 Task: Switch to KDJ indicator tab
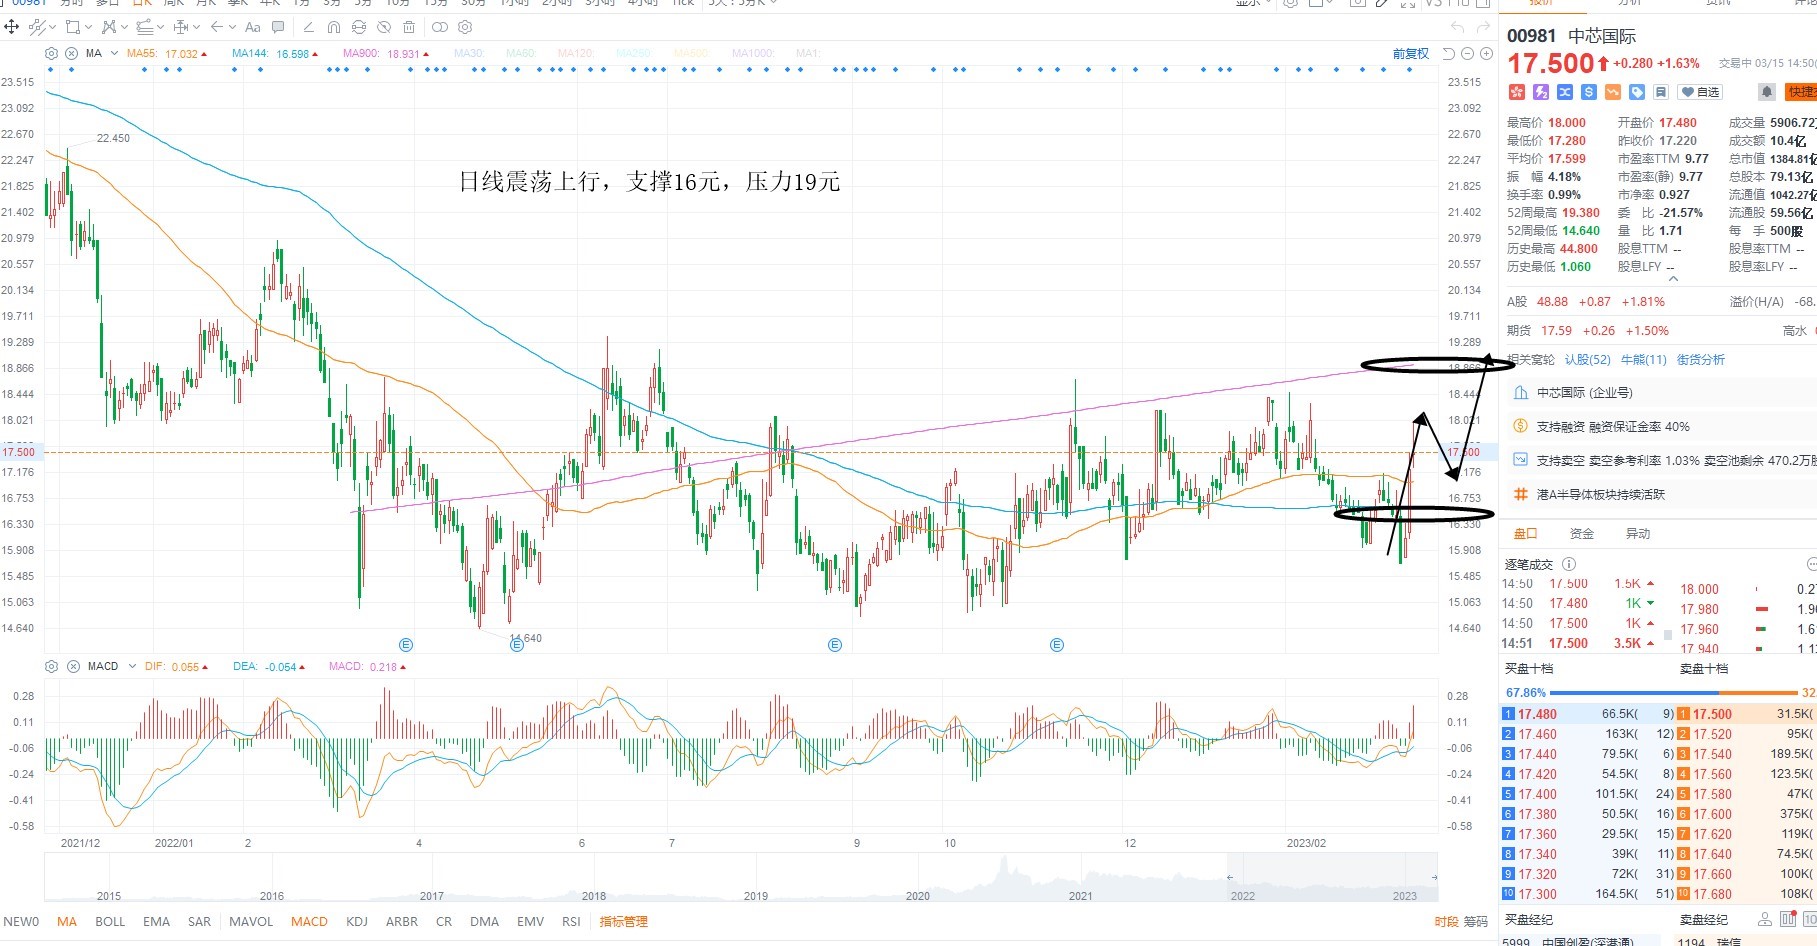[x=356, y=922]
